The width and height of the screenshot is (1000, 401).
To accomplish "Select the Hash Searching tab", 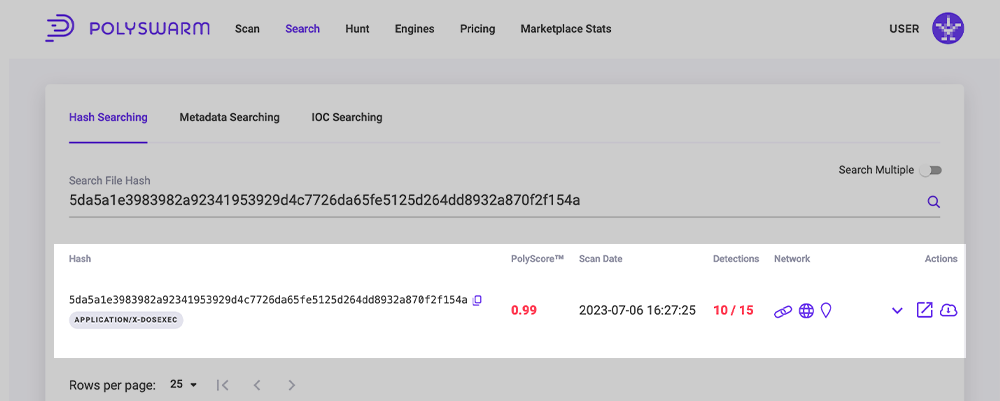I will [x=108, y=117].
